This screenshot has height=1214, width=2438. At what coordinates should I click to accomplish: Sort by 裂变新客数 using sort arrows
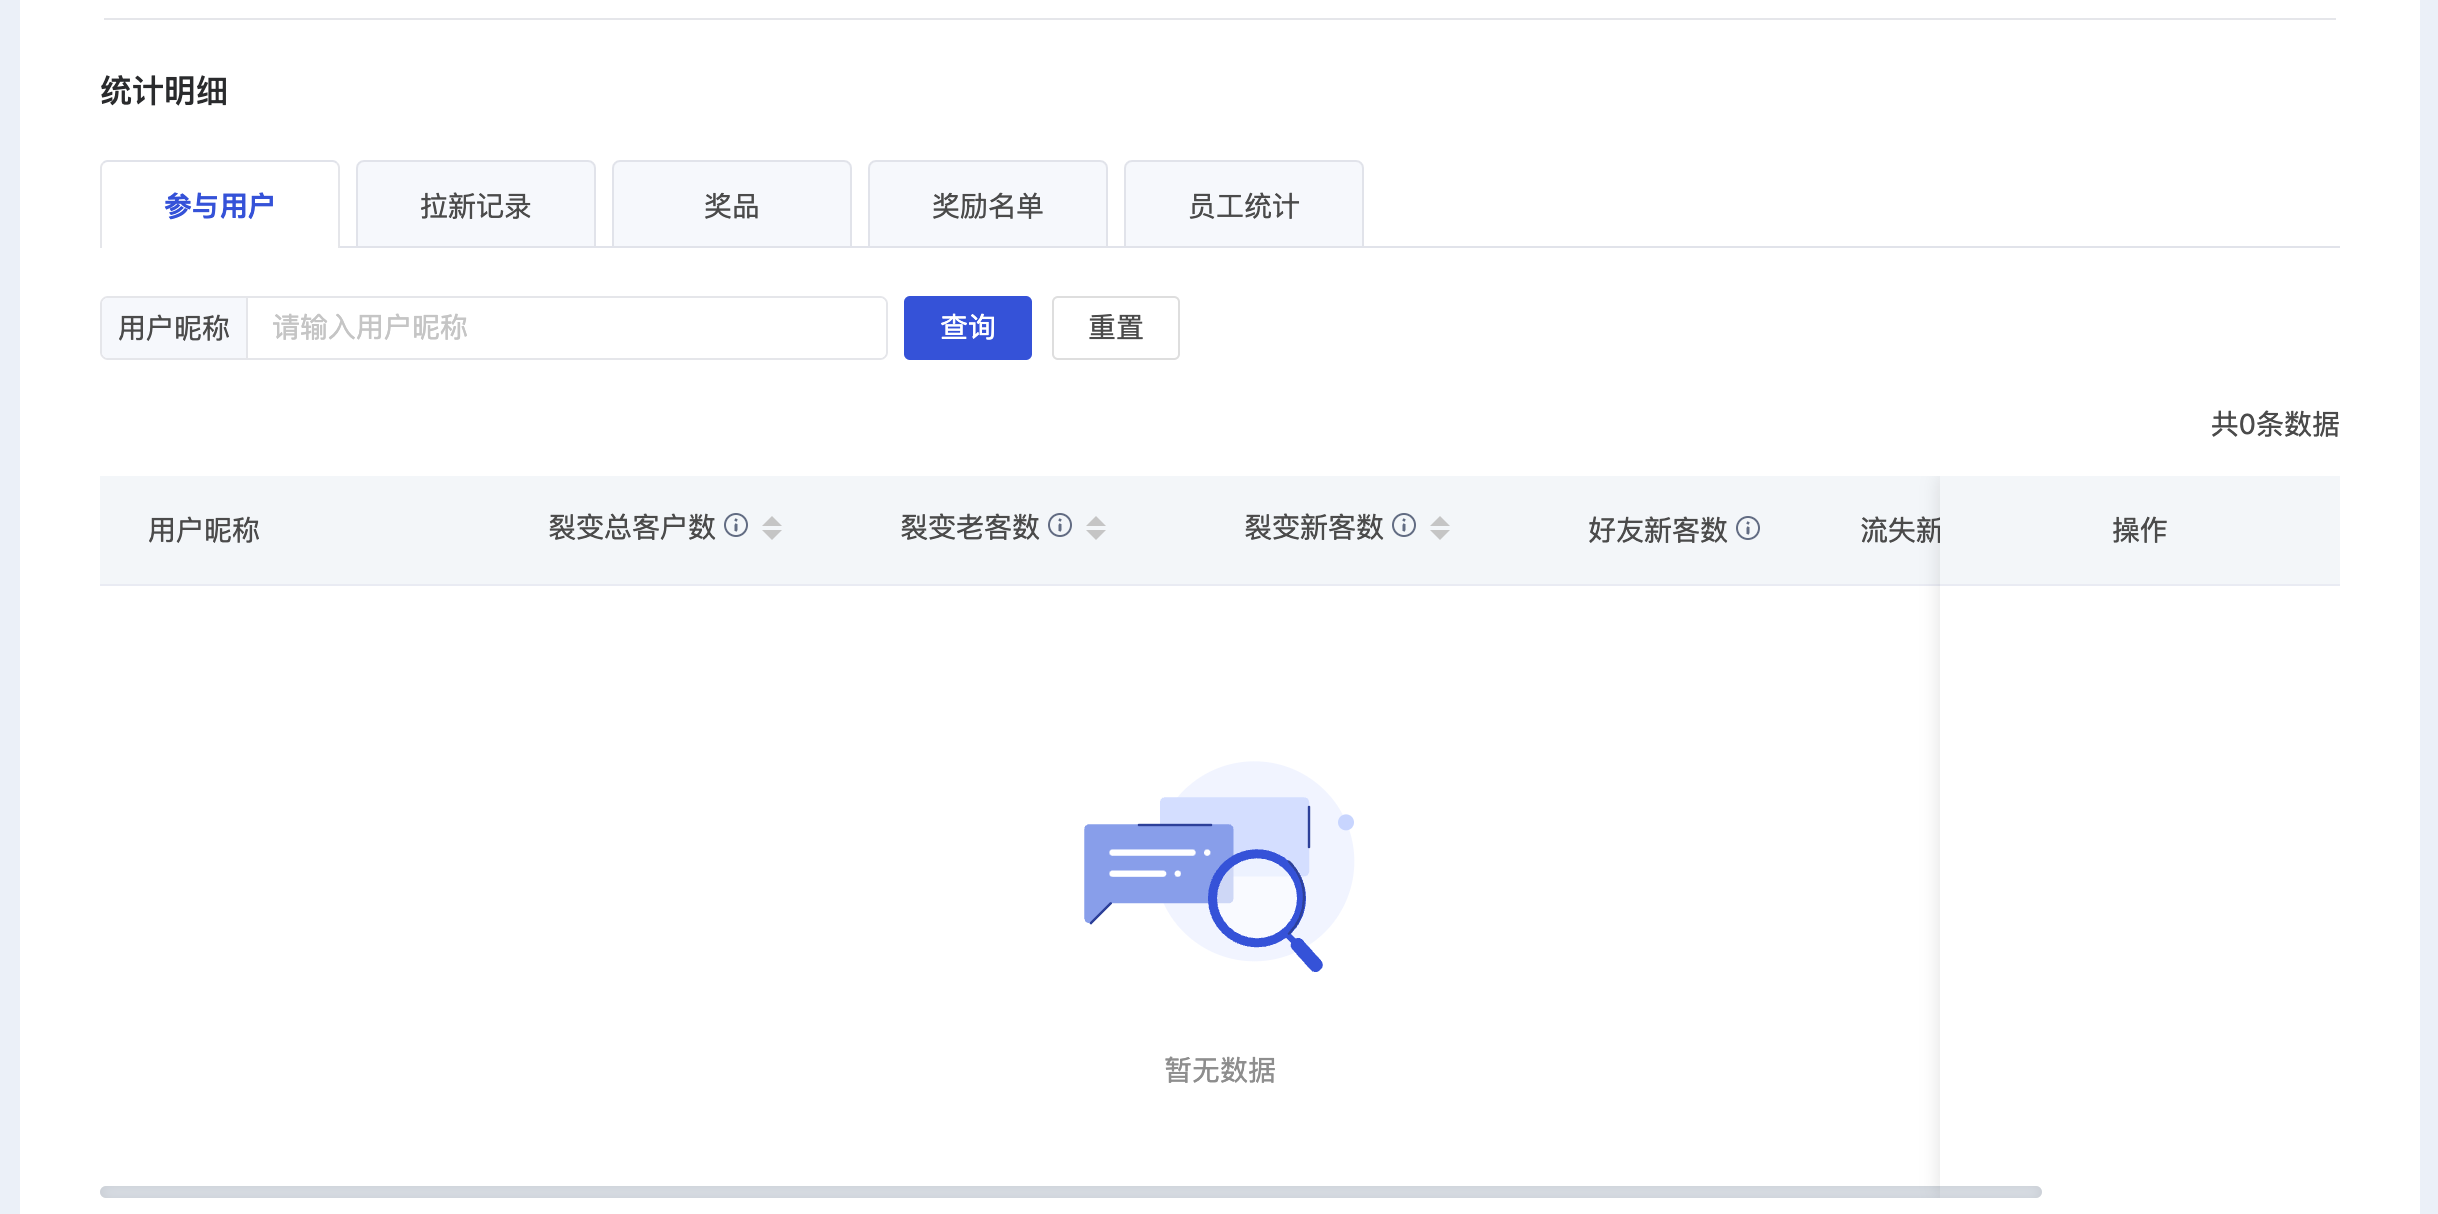click(1440, 528)
